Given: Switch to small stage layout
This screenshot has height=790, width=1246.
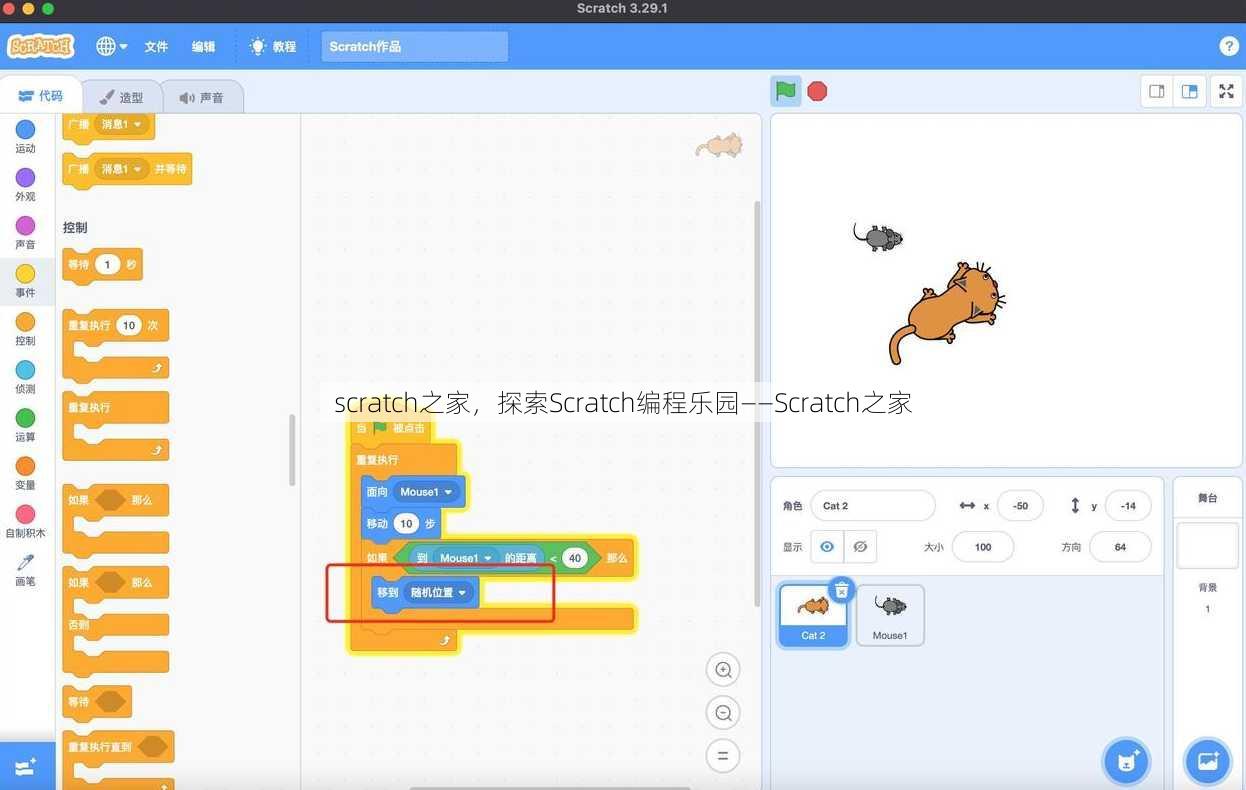Looking at the screenshot, I should click(x=1157, y=91).
